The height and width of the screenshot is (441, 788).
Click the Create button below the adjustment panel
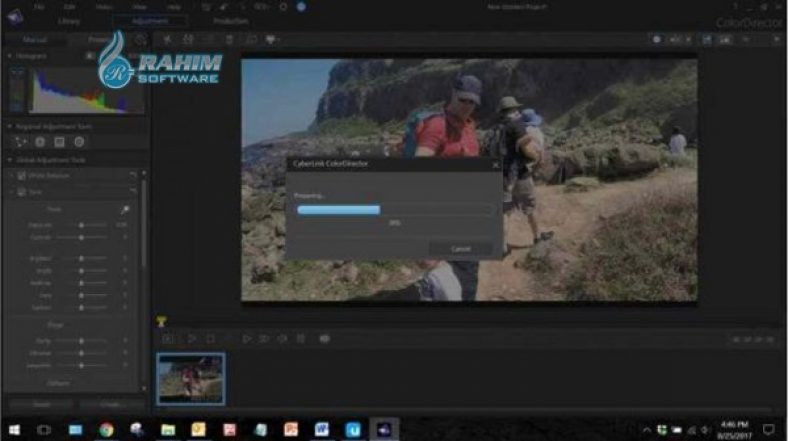click(110, 404)
